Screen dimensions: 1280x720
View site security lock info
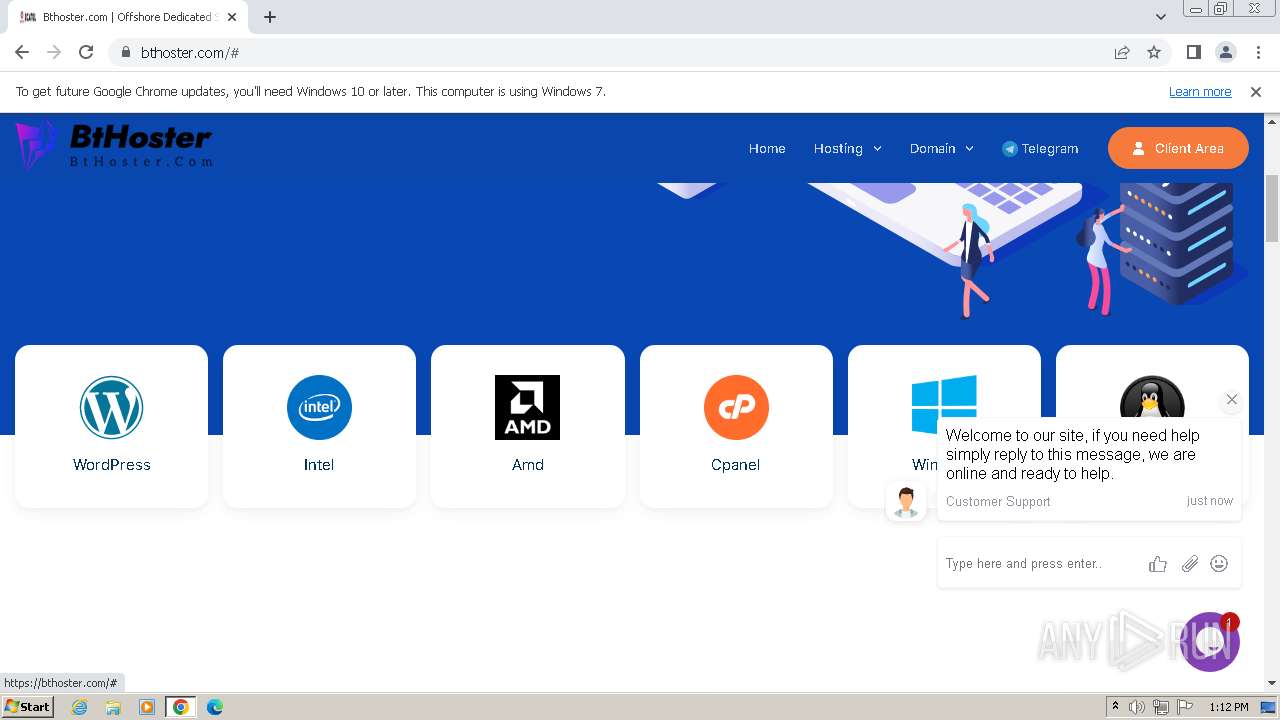point(125,52)
